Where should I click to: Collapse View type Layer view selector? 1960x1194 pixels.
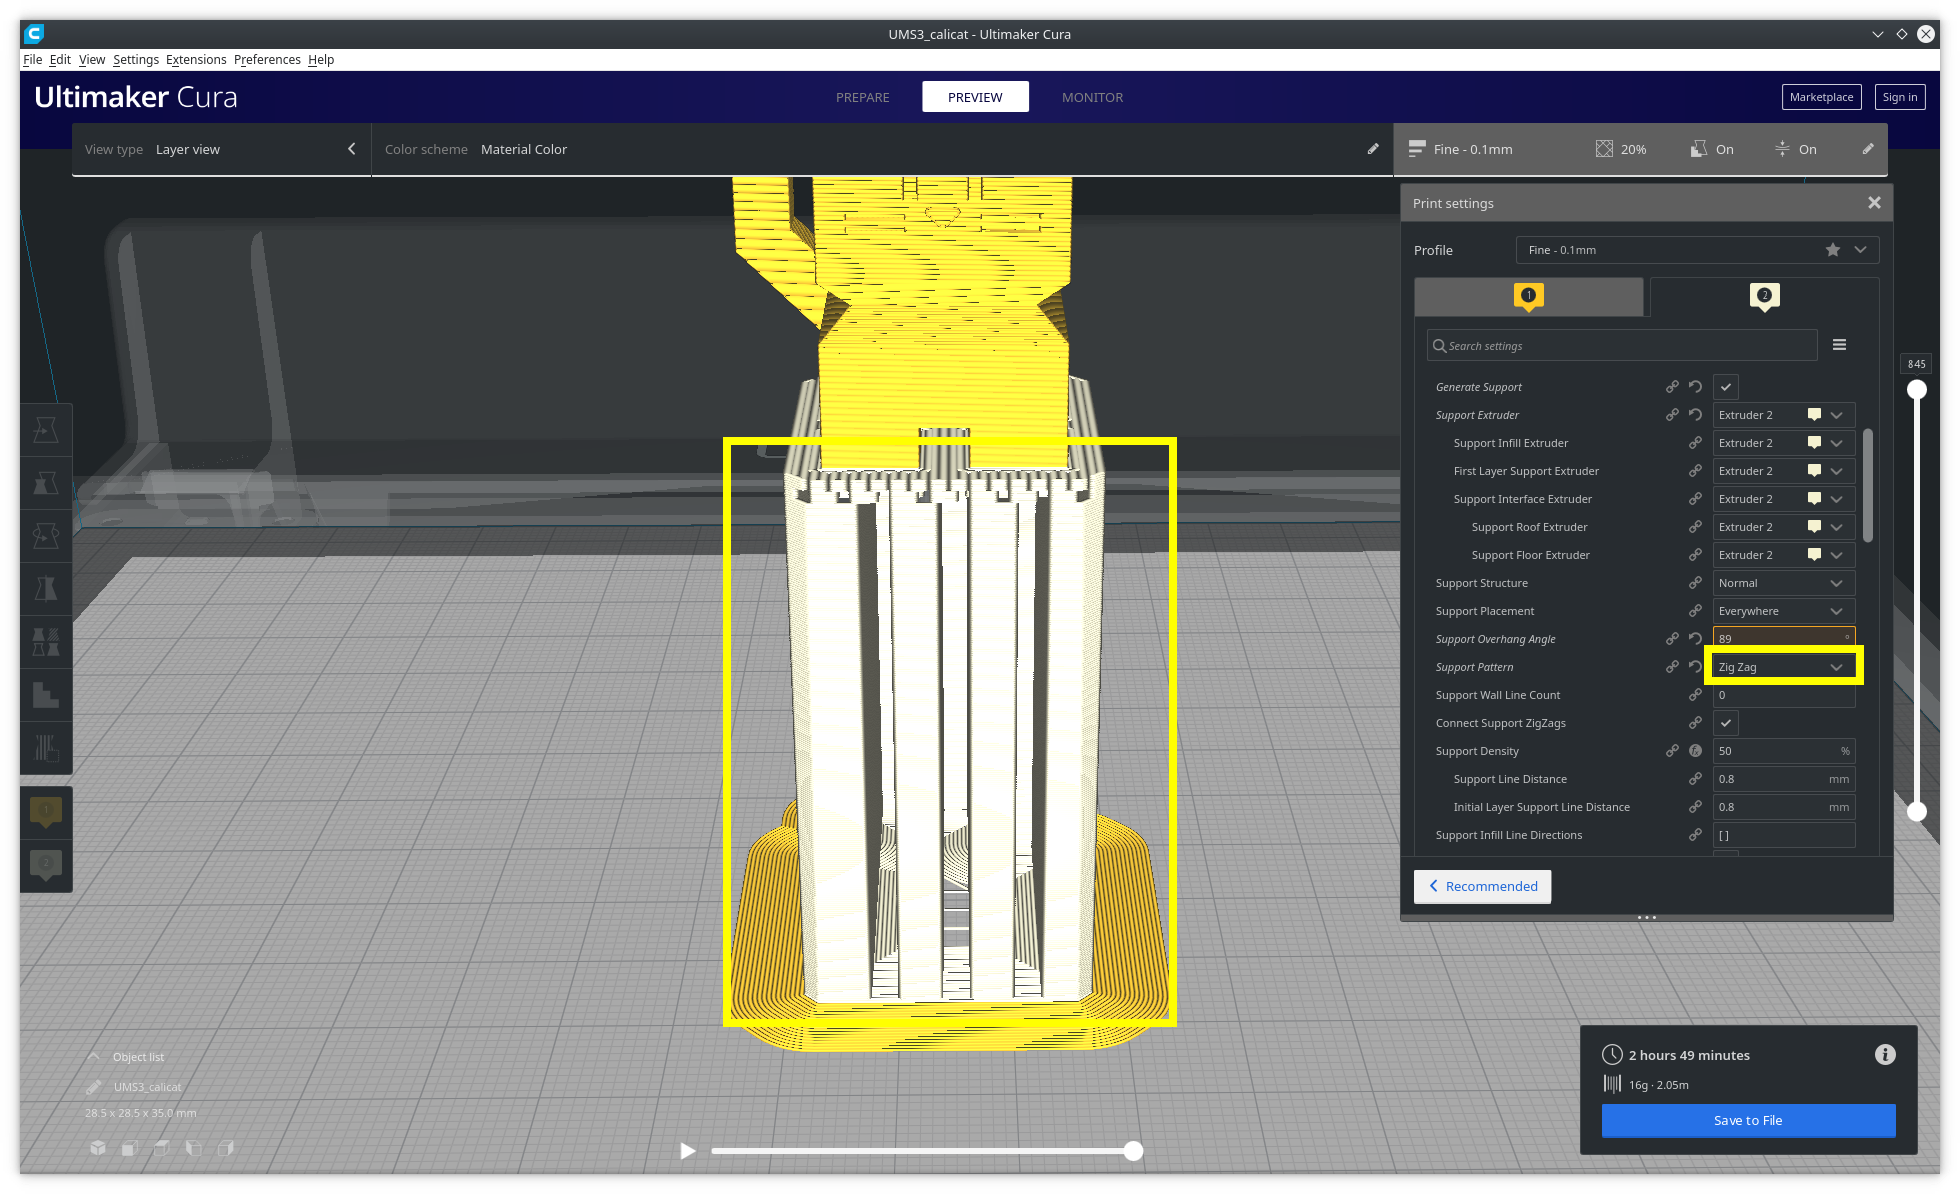(x=351, y=149)
